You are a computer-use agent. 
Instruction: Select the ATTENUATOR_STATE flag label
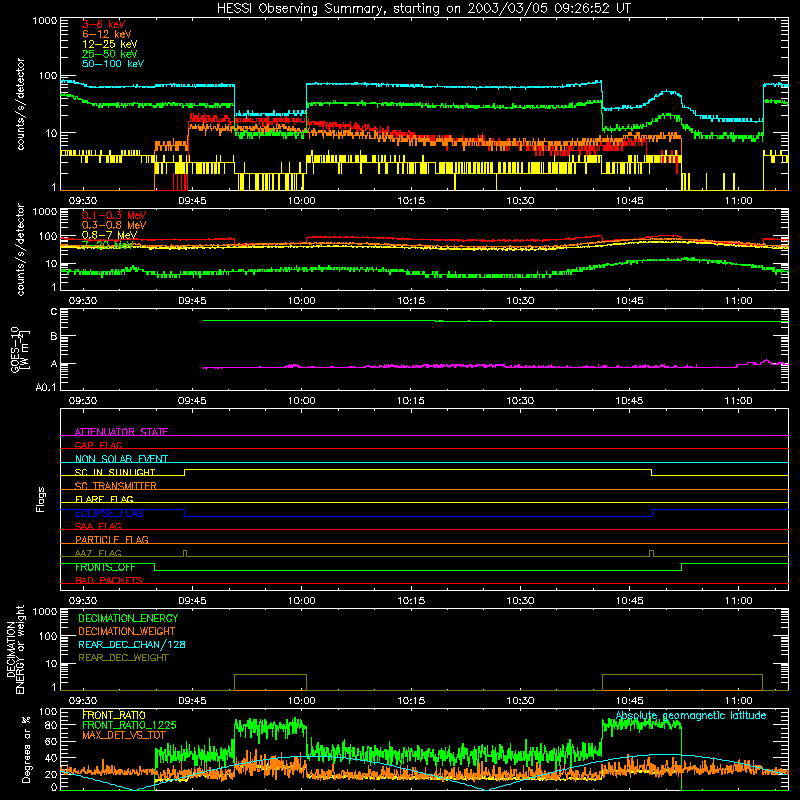[121, 432]
